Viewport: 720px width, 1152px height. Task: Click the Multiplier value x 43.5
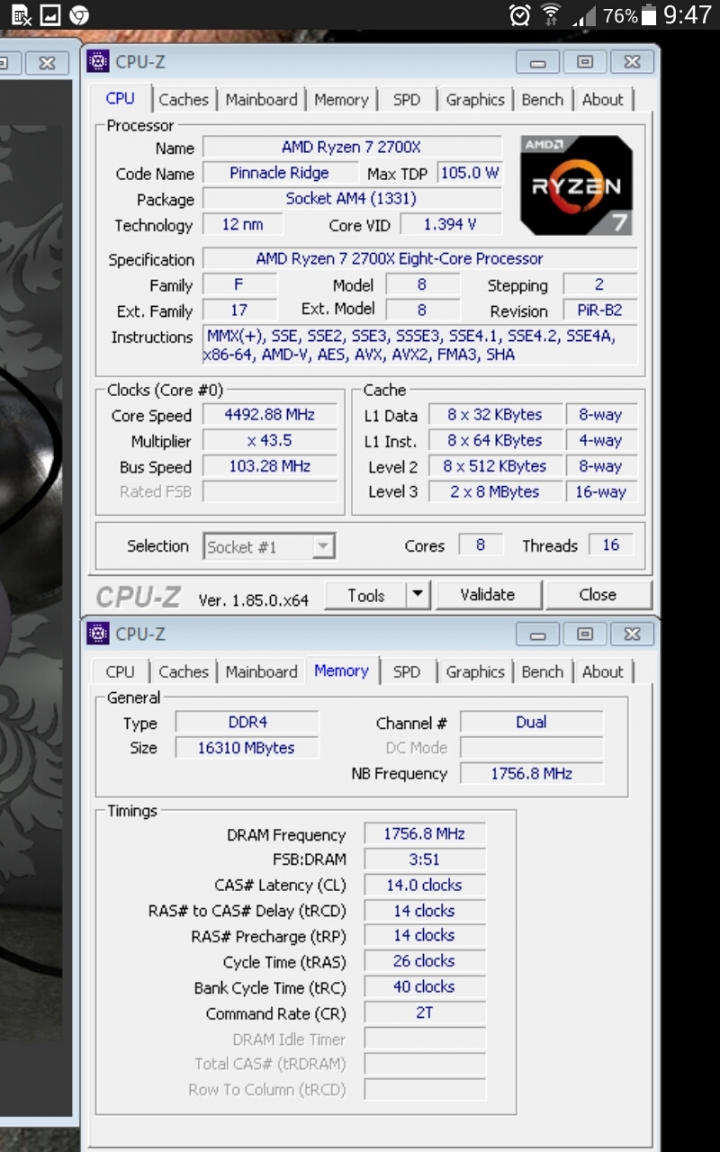pyautogui.click(x=270, y=440)
